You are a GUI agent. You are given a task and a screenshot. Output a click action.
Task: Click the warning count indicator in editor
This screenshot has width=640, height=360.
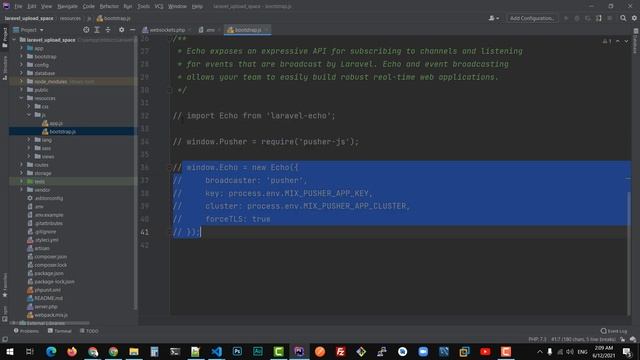[607, 41]
